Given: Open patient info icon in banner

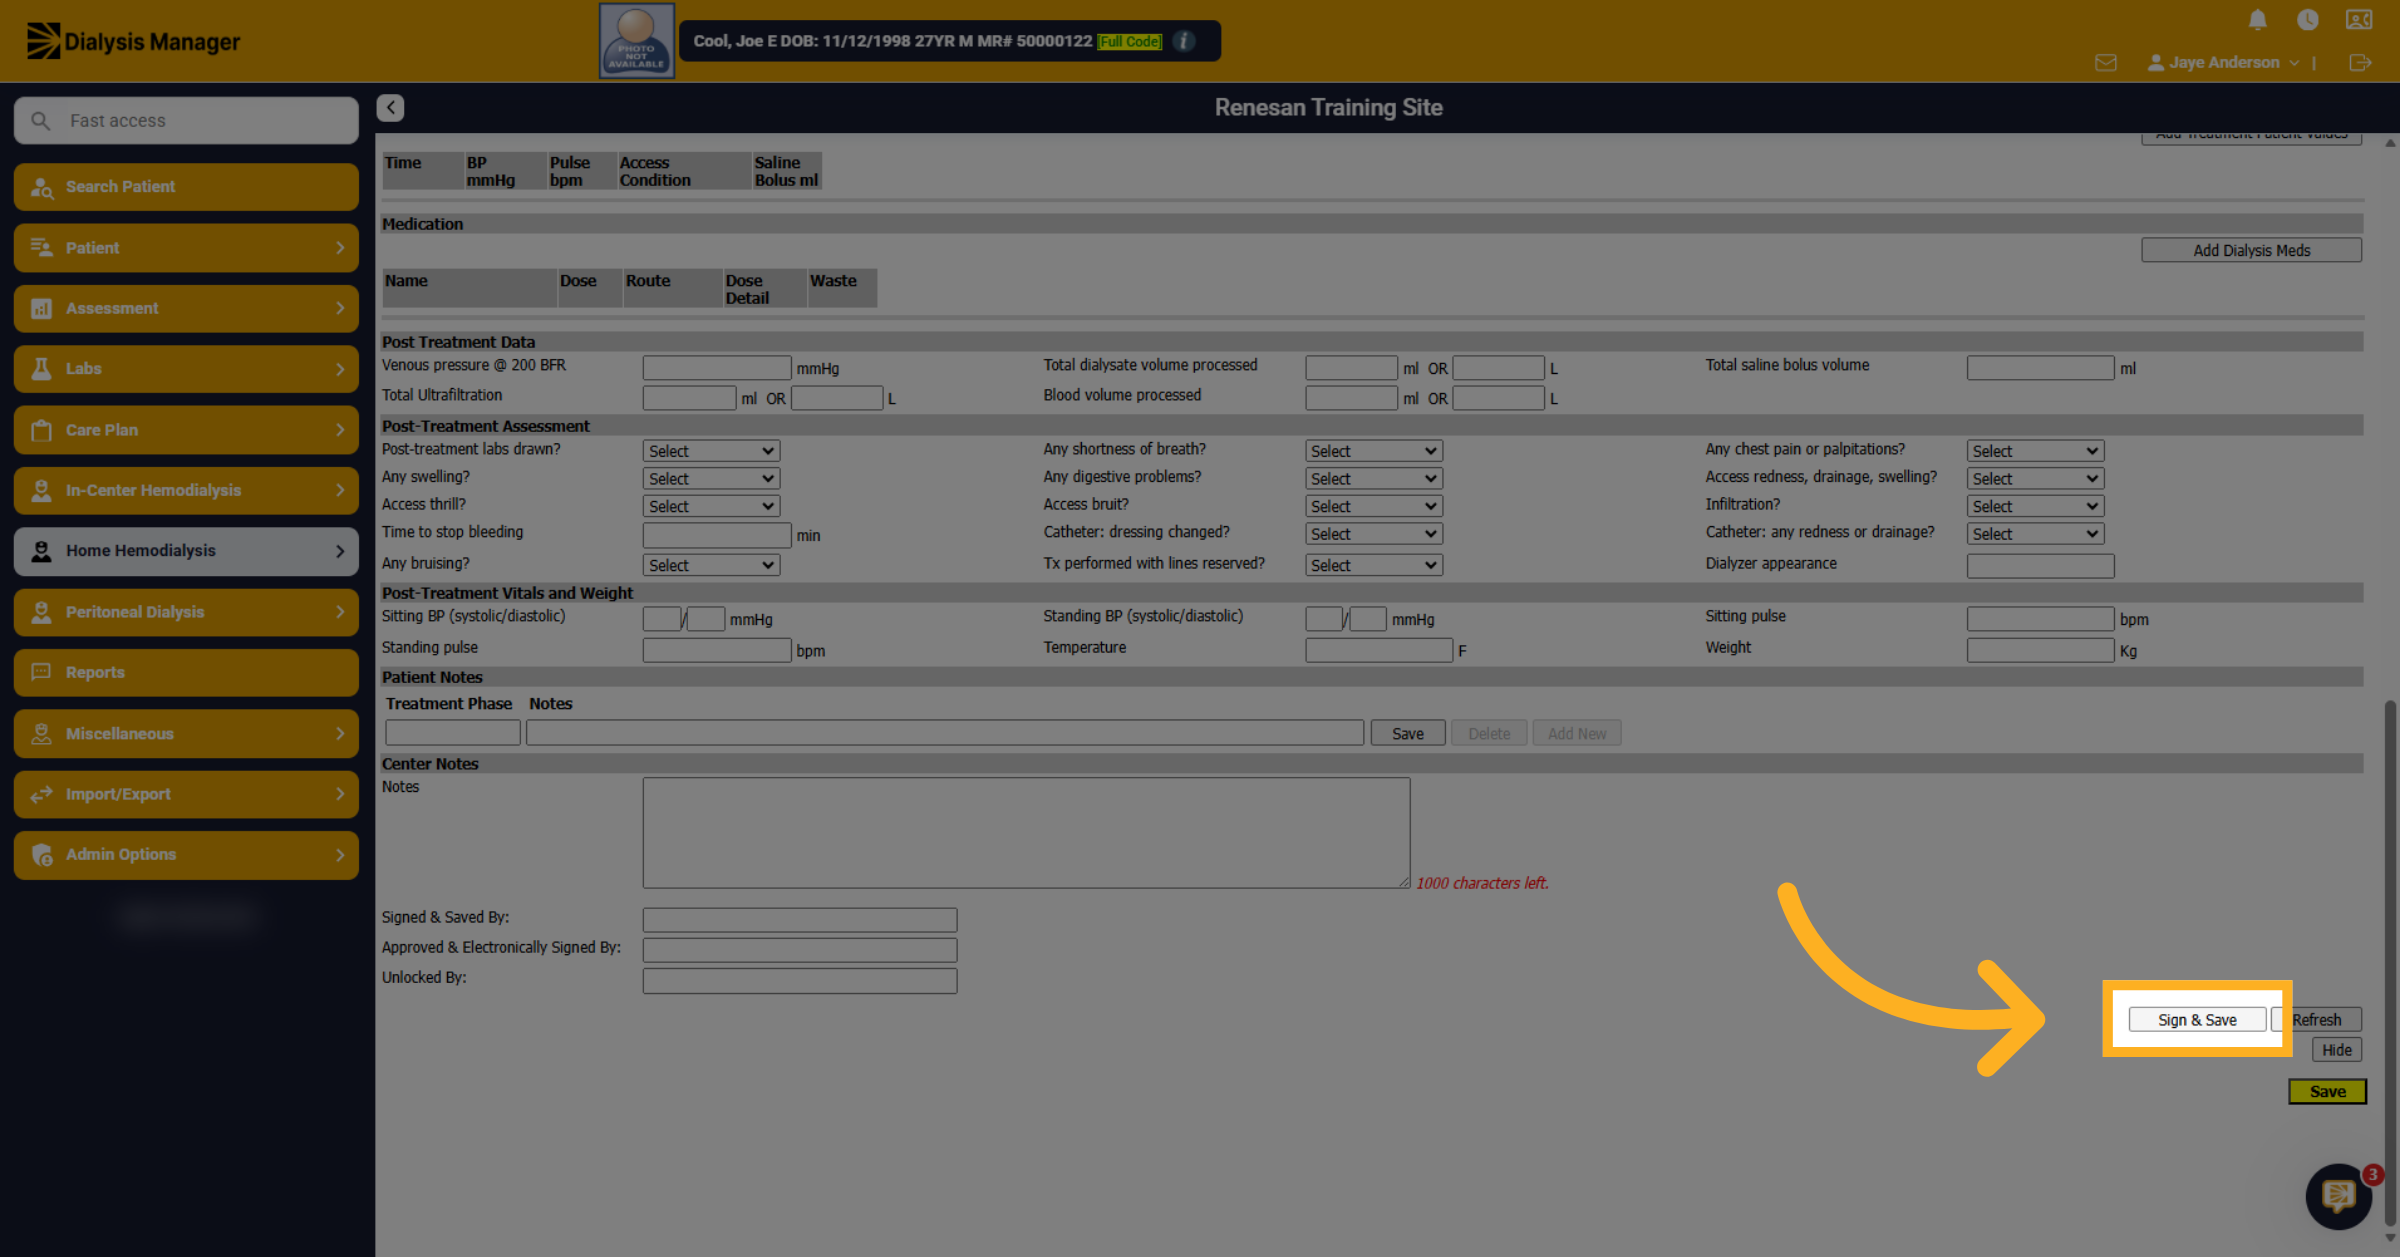Looking at the screenshot, I should (1184, 41).
